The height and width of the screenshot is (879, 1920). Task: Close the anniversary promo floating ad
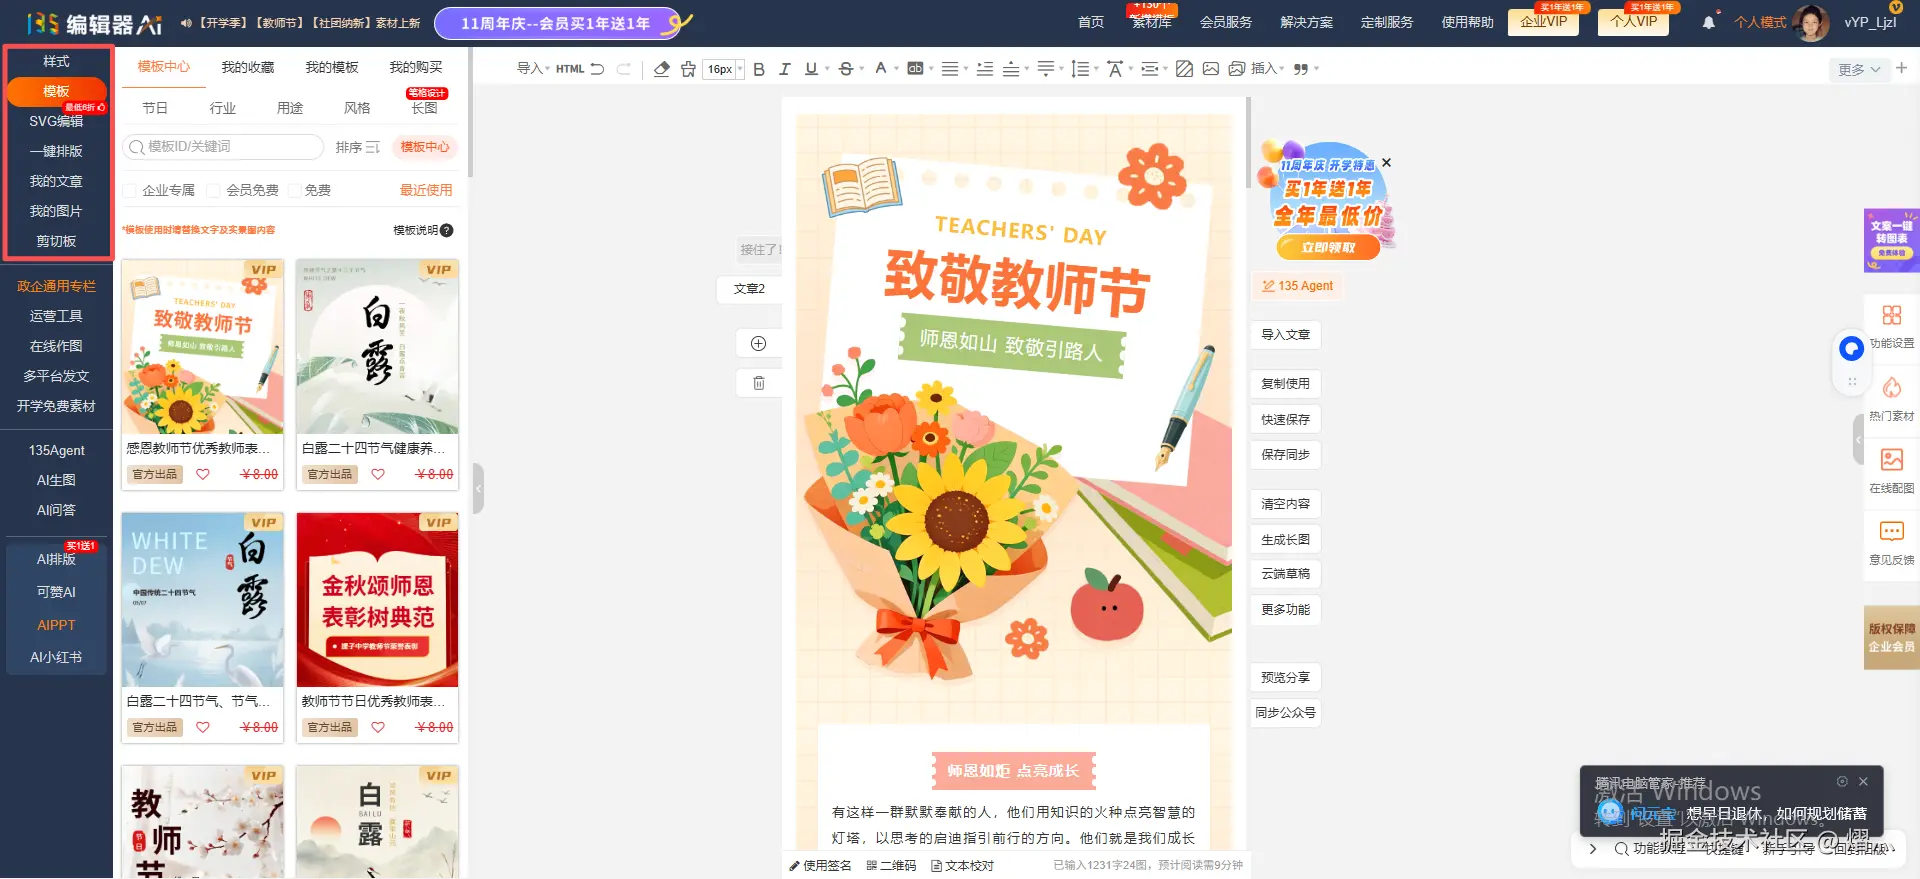[x=1386, y=162]
